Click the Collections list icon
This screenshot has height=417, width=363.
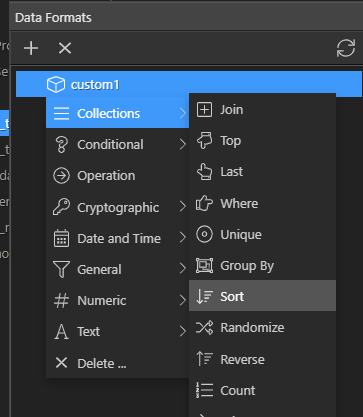(x=61, y=114)
